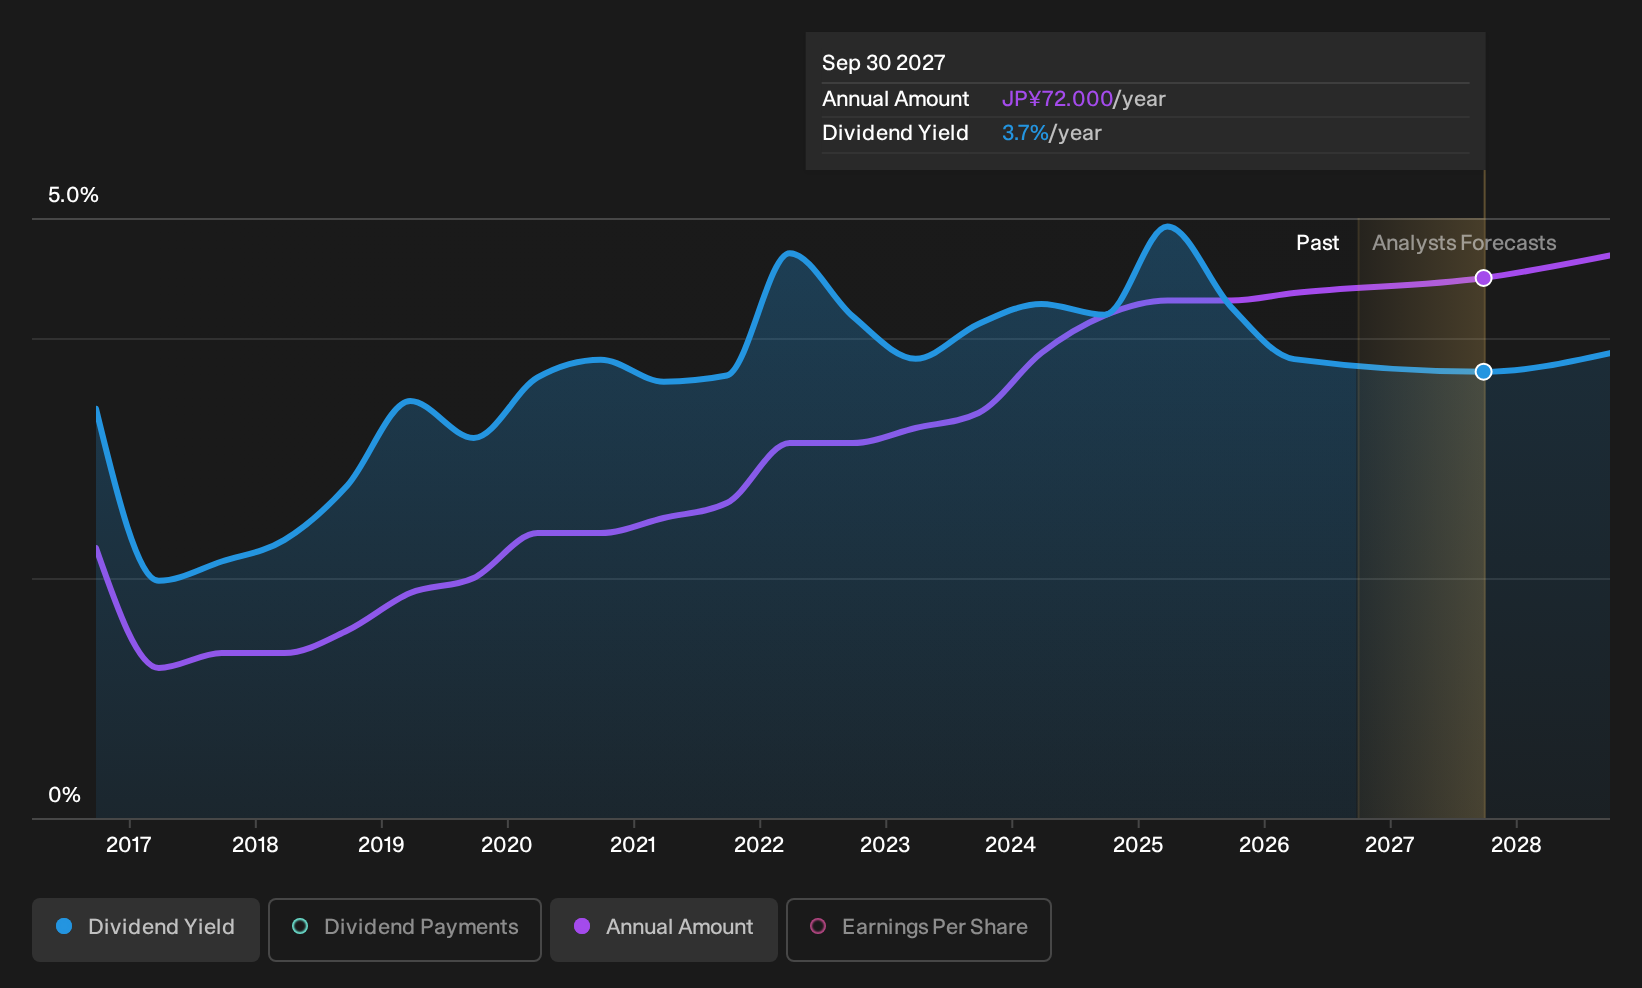Click the 2025 x-axis year label

[1138, 845]
